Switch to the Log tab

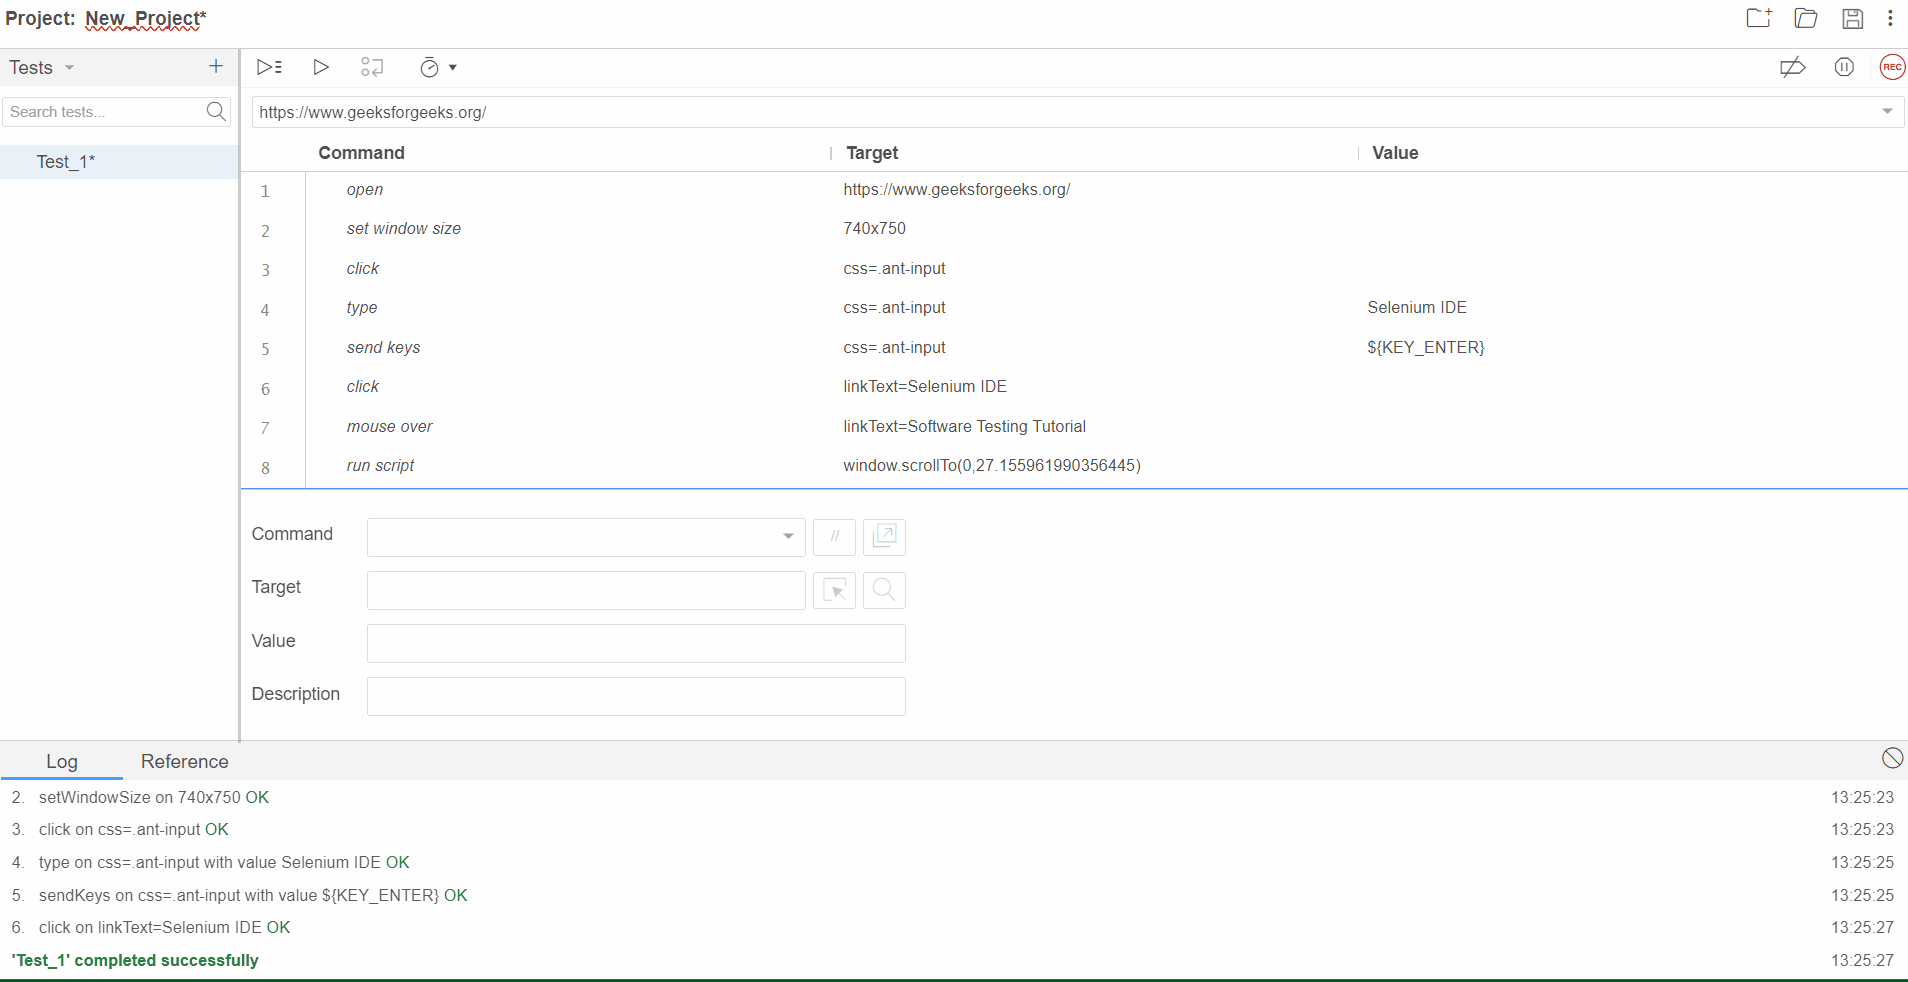[62, 761]
